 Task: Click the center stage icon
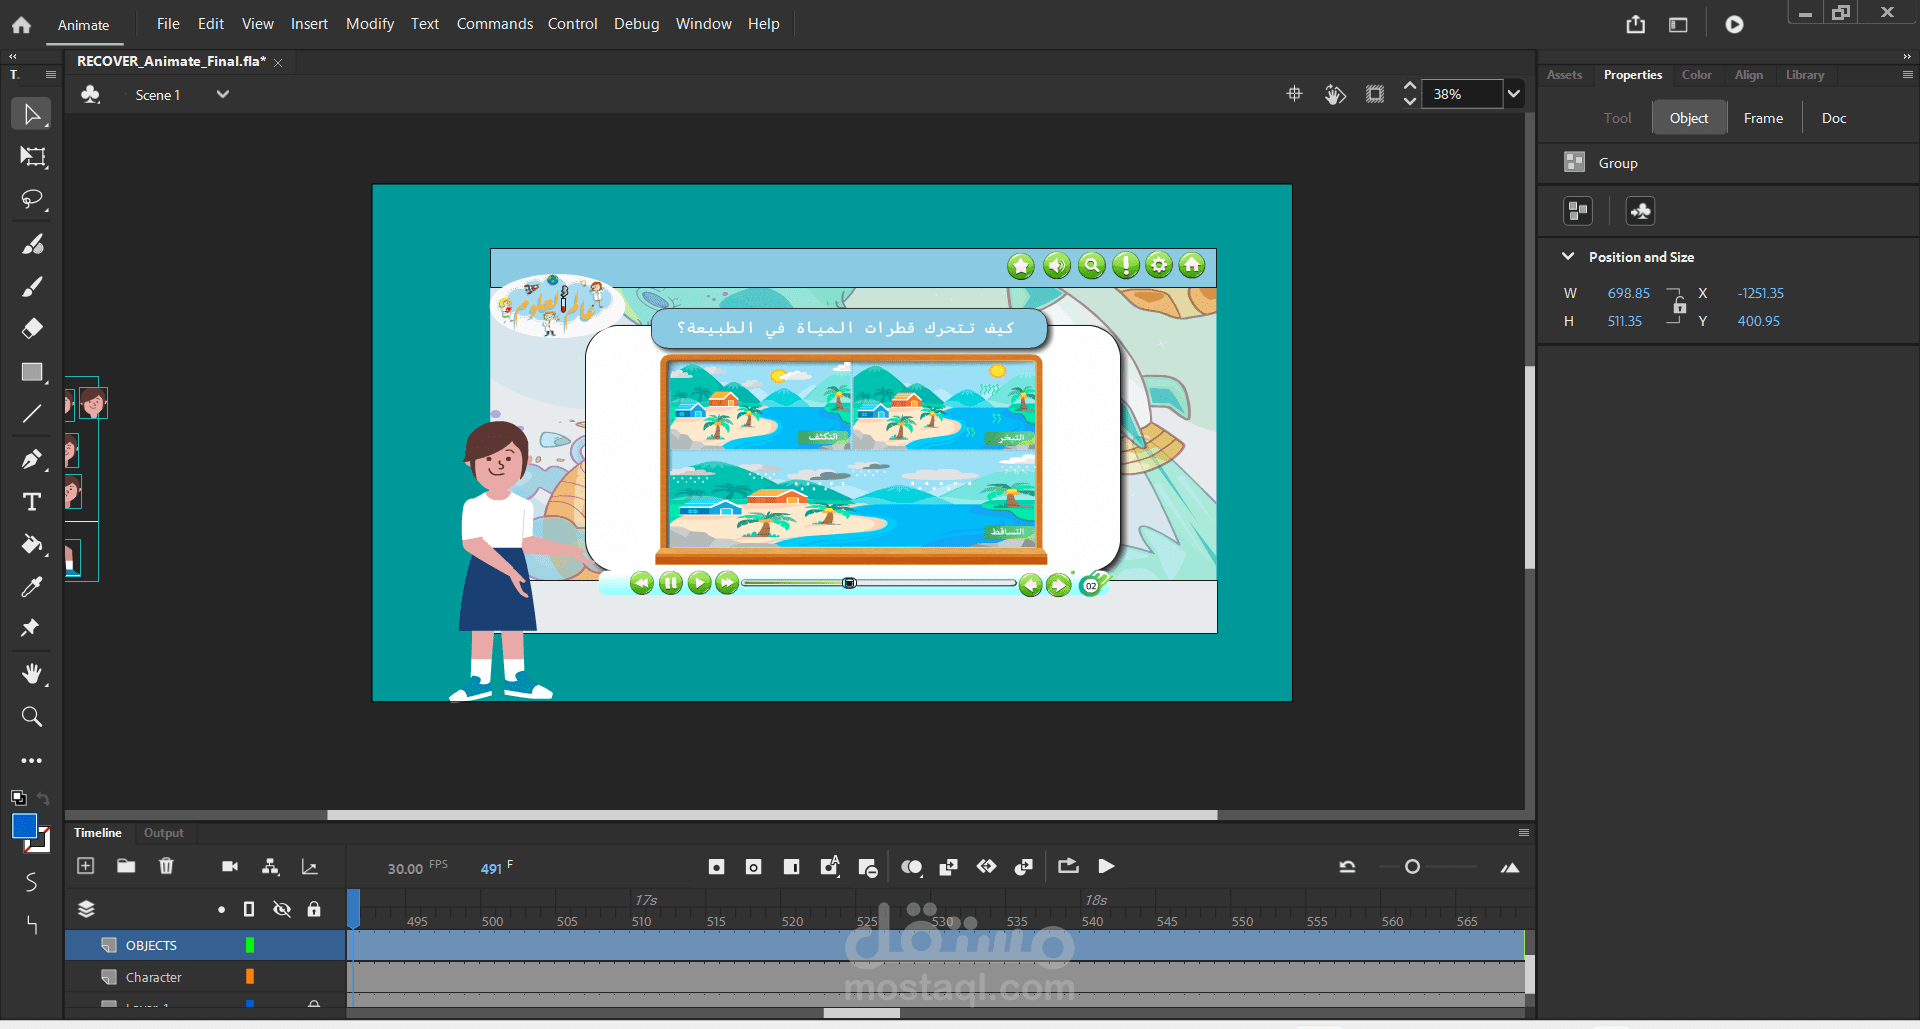1295,94
